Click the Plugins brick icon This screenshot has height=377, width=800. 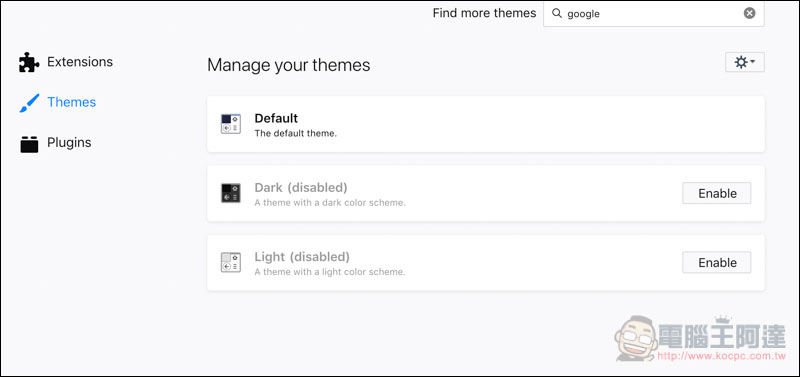(x=29, y=144)
